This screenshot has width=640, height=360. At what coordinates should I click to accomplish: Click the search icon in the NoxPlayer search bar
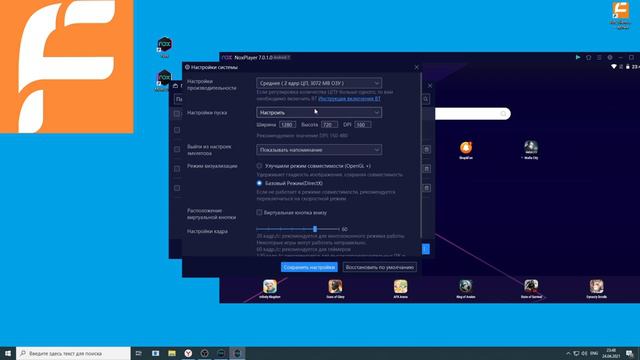point(503,113)
